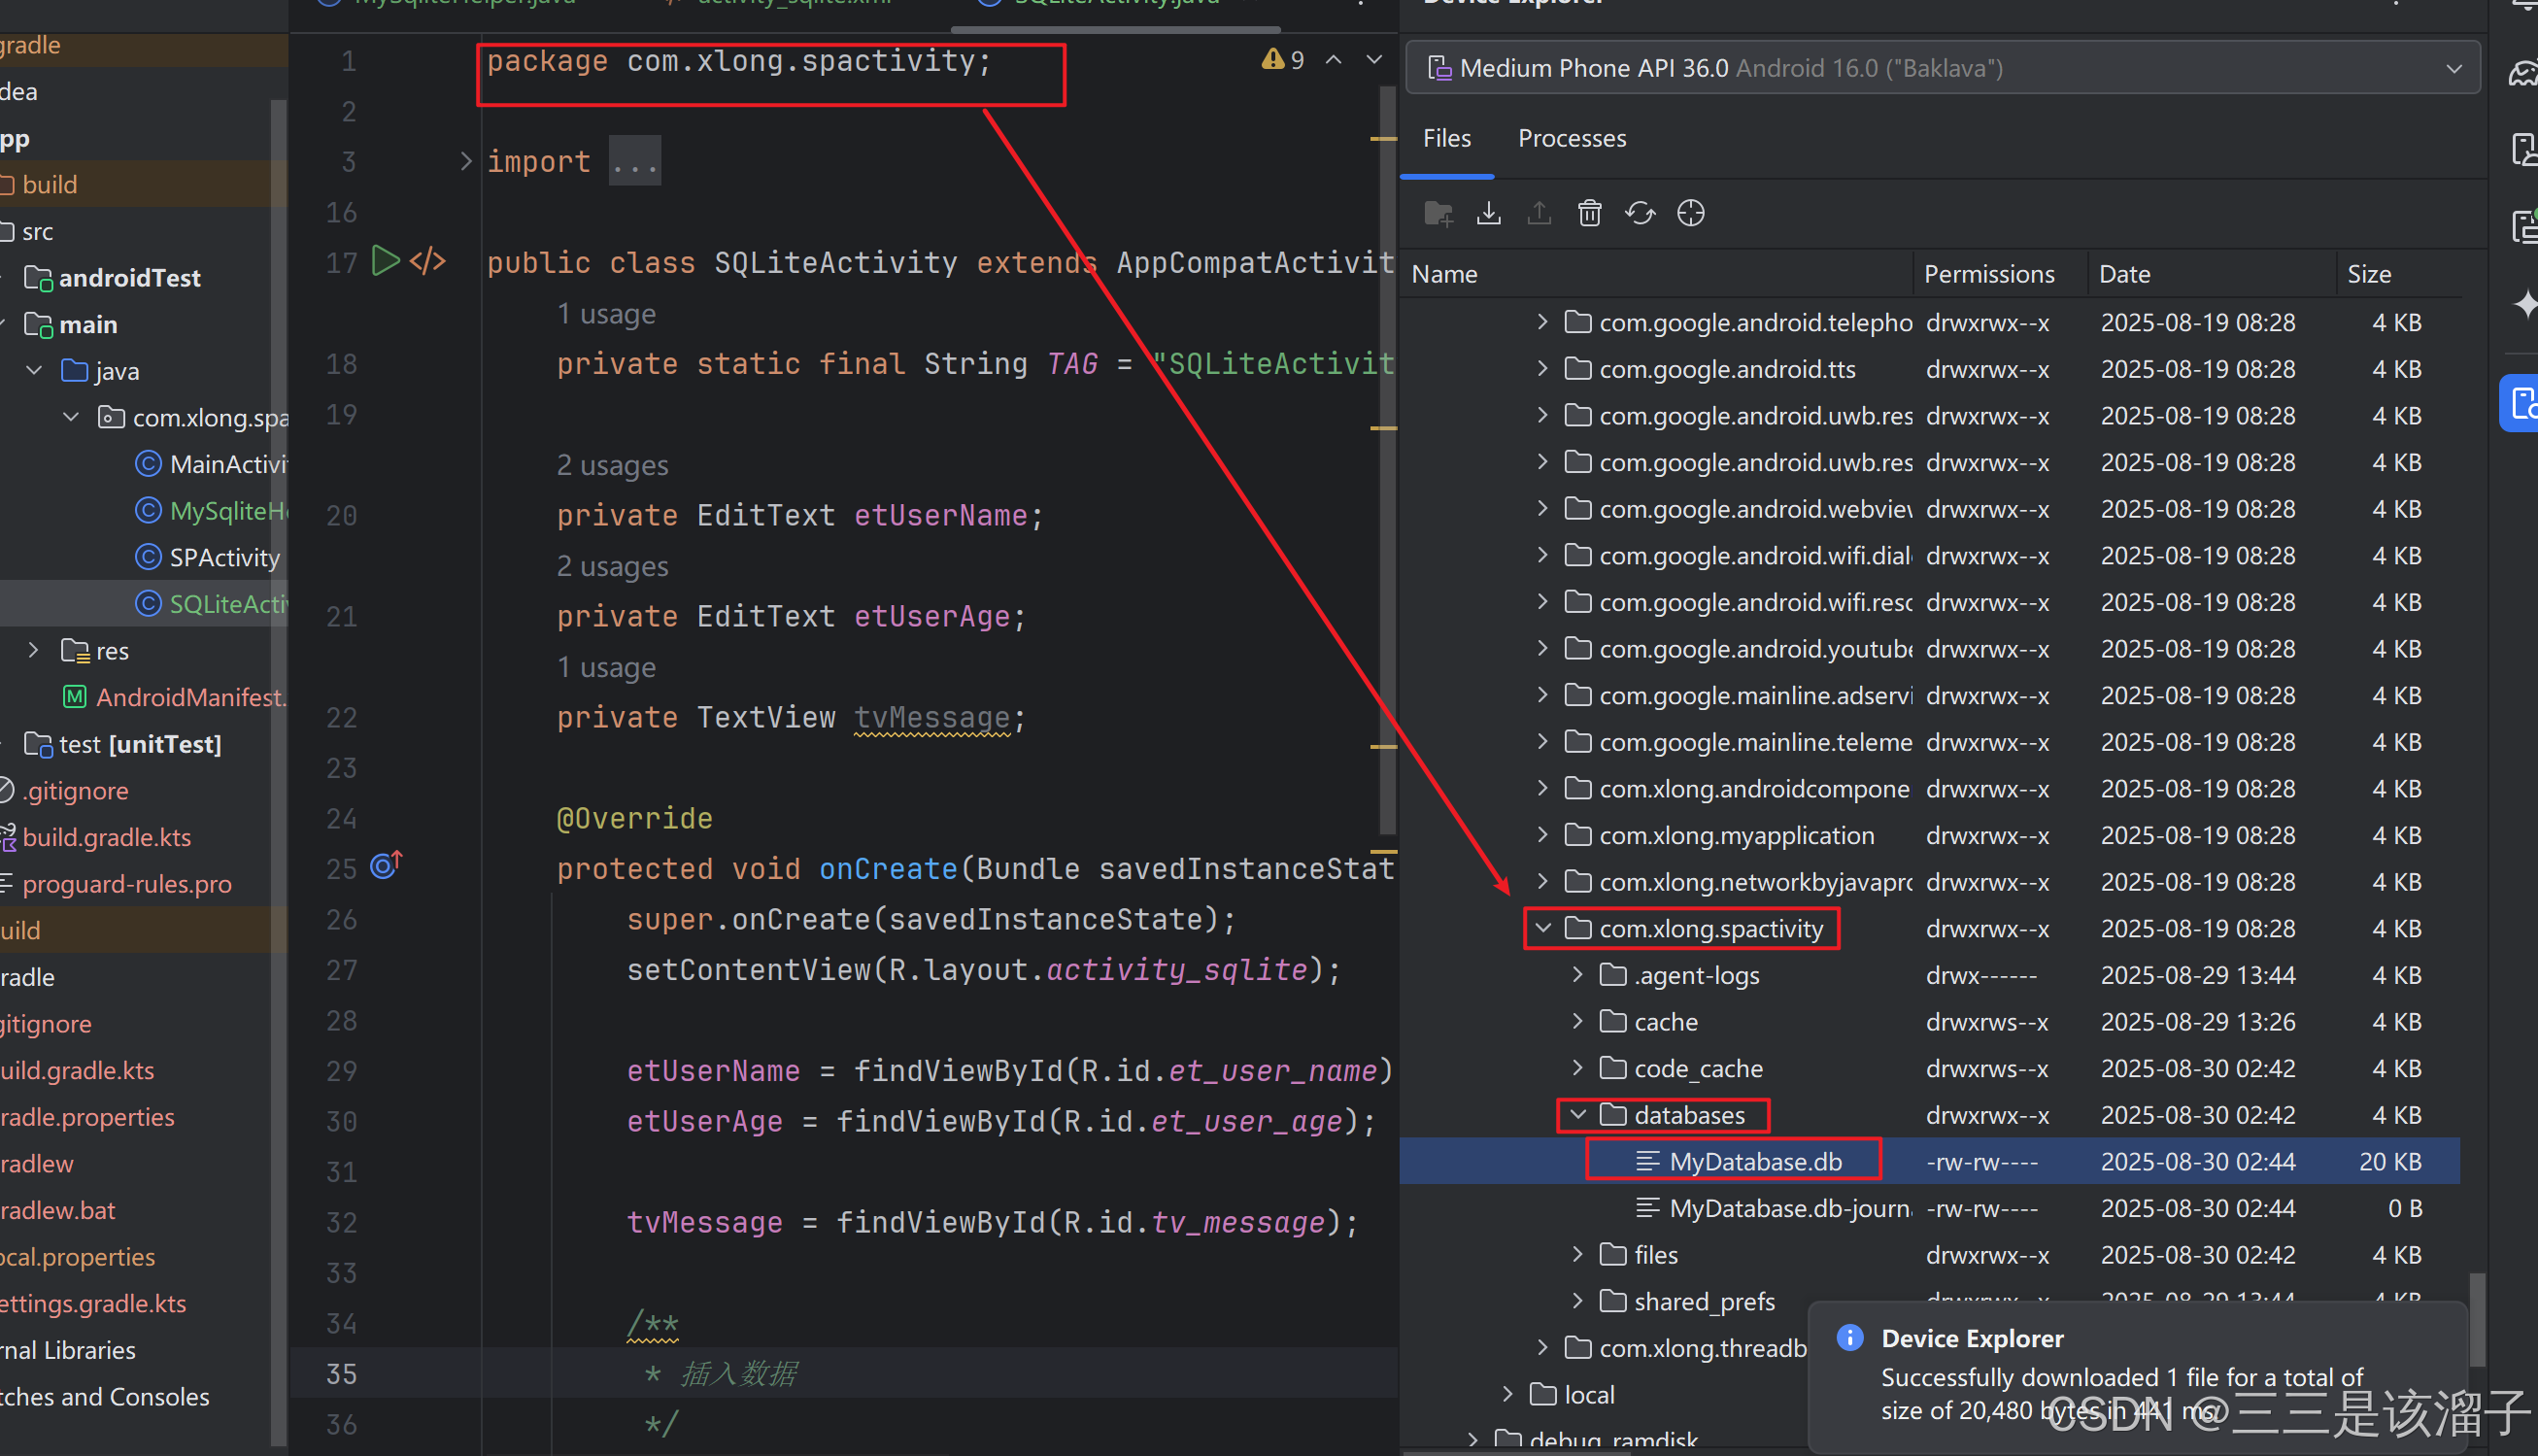Click the Date column header
2538x1456 pixels.
point(2211,274)
